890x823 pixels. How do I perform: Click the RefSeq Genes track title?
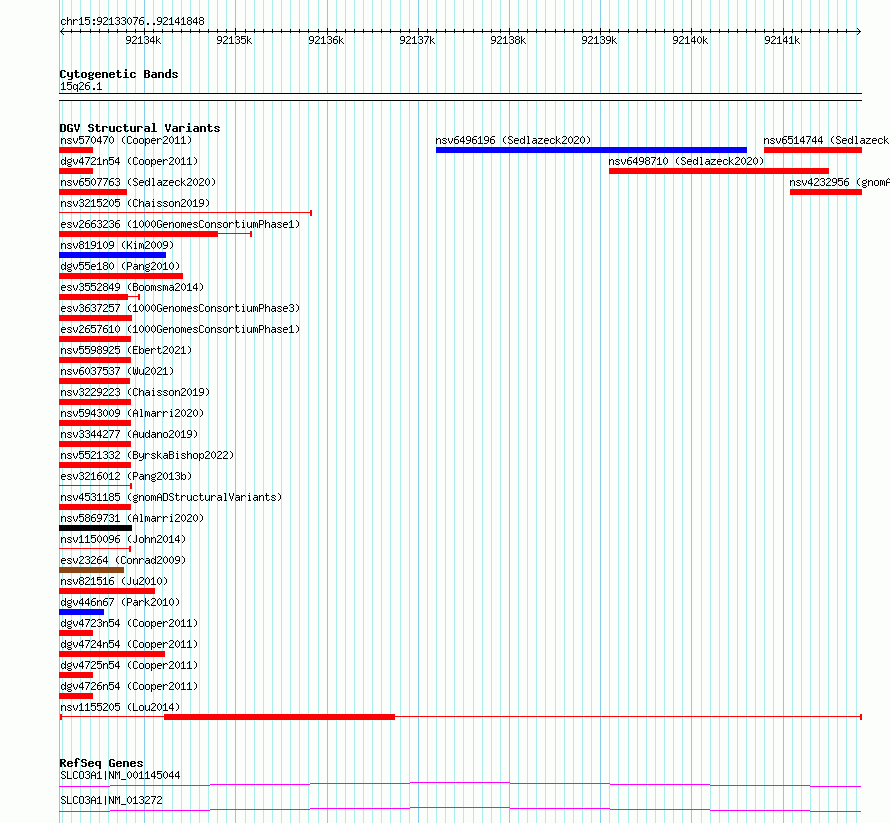[x=101, y=763]
